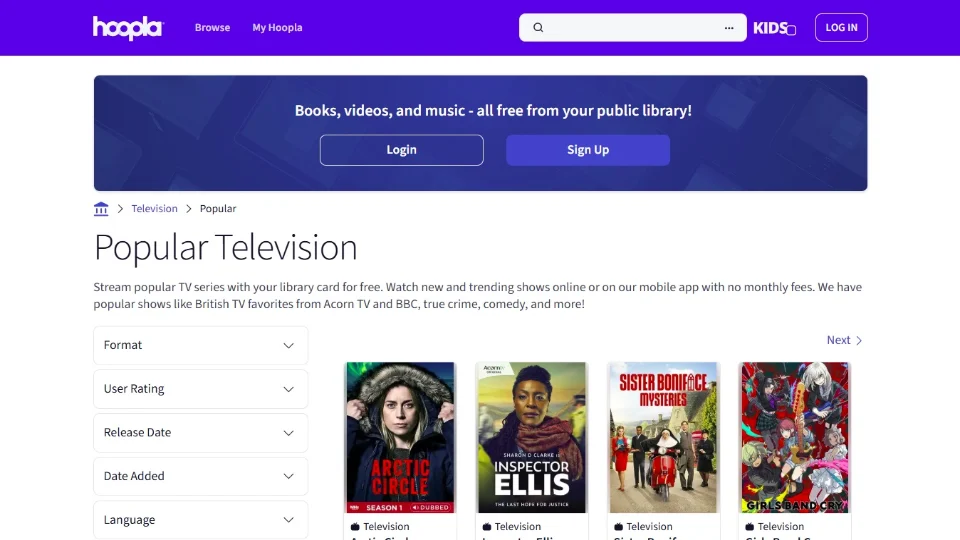960x540 pixels.
Task: Open the Browse menu
Action: [x=212, y=28]
